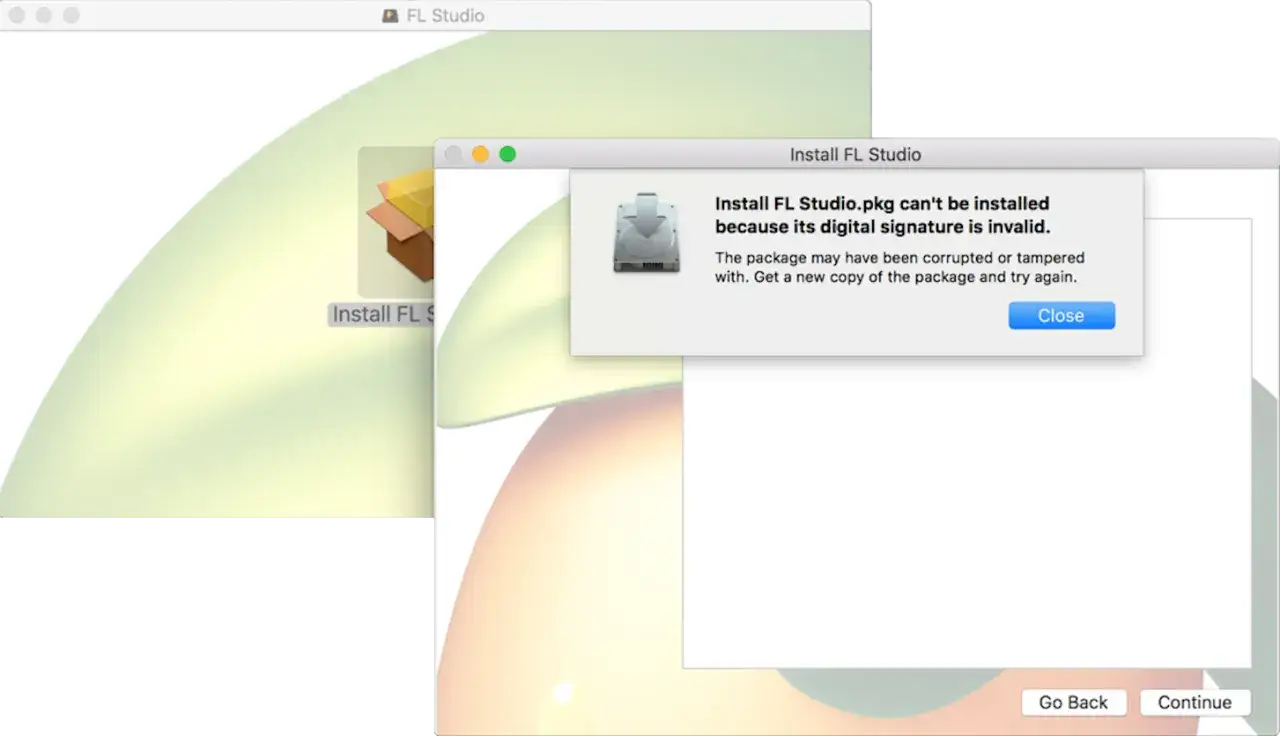Click Go Back in the installer
Image resolution: width=1280 pixels, height=736 pixels.
pyautogui.click(x=1073, y=702)
